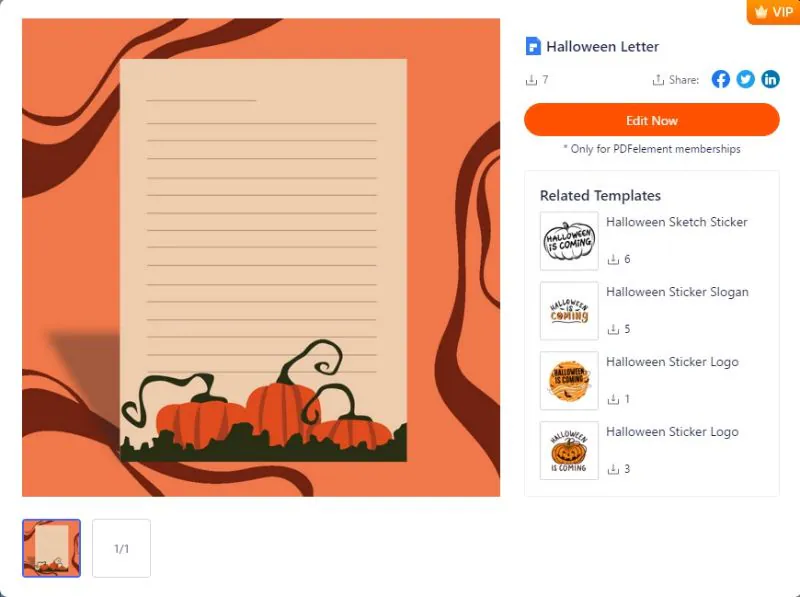Open the Halloween Sticker Logo link with 1 download
The height and width of the screenshot is (597, 800).
[x=672, y=362]
